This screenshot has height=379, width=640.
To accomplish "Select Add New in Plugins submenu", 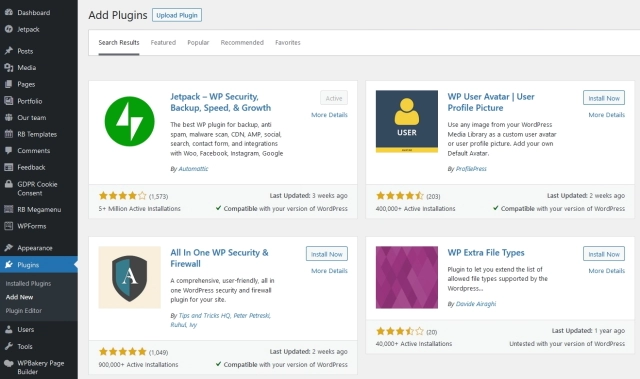I will tap(19, 297).
